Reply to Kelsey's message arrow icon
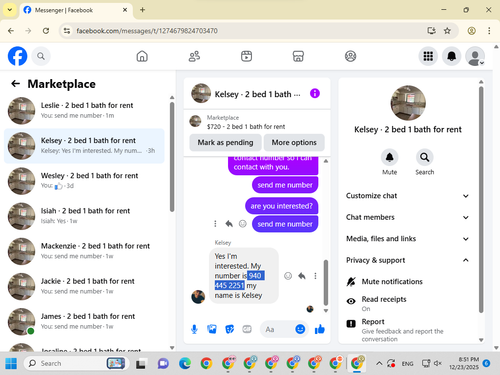This screenshot has width=500, height=375. point(302,276)
